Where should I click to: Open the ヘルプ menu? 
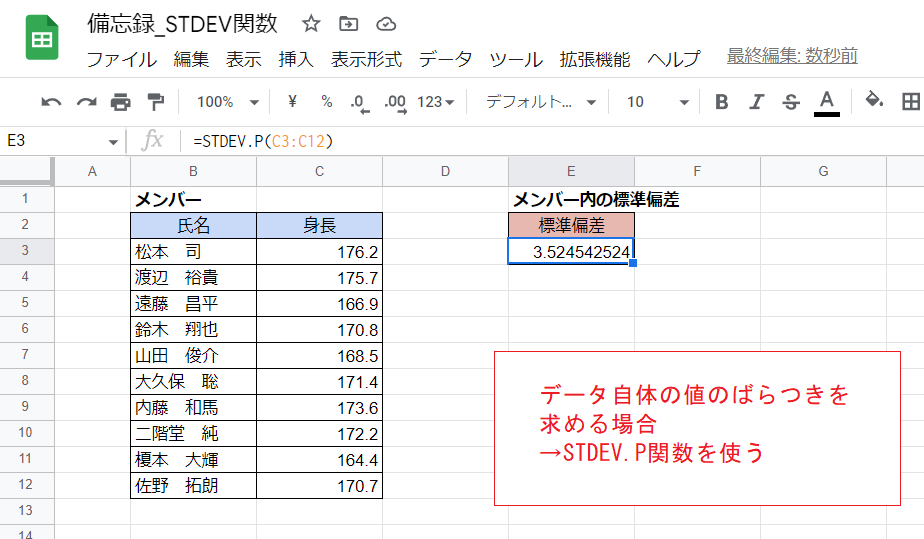[674, 59]
